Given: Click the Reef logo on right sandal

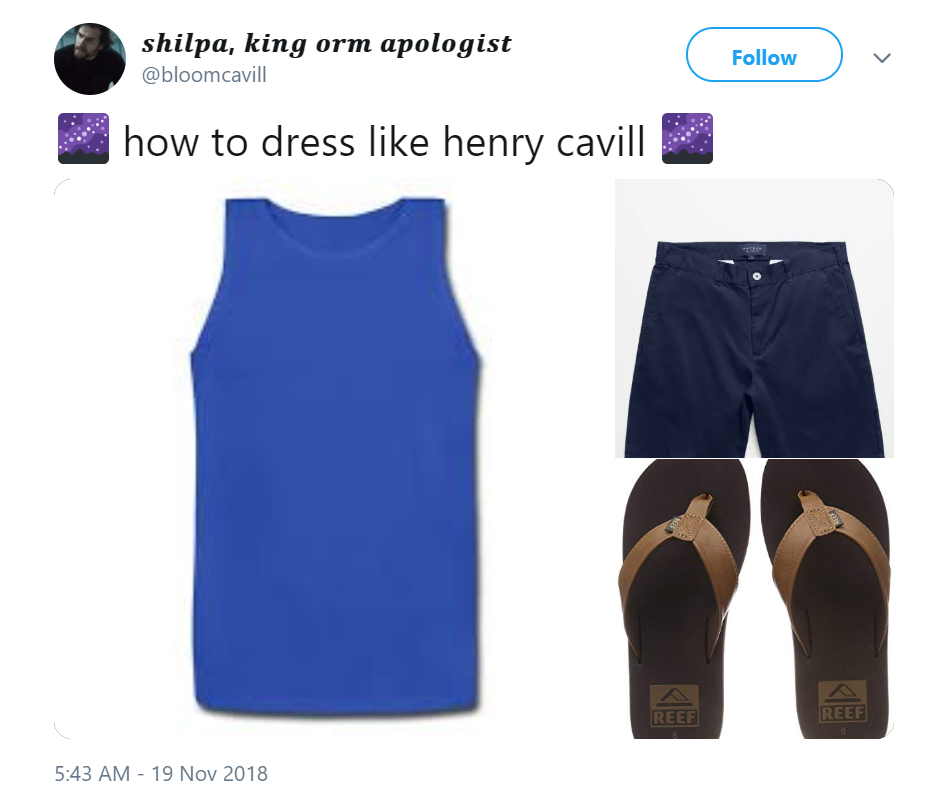Looking at the screenshot, I should [x=842, y=700].
